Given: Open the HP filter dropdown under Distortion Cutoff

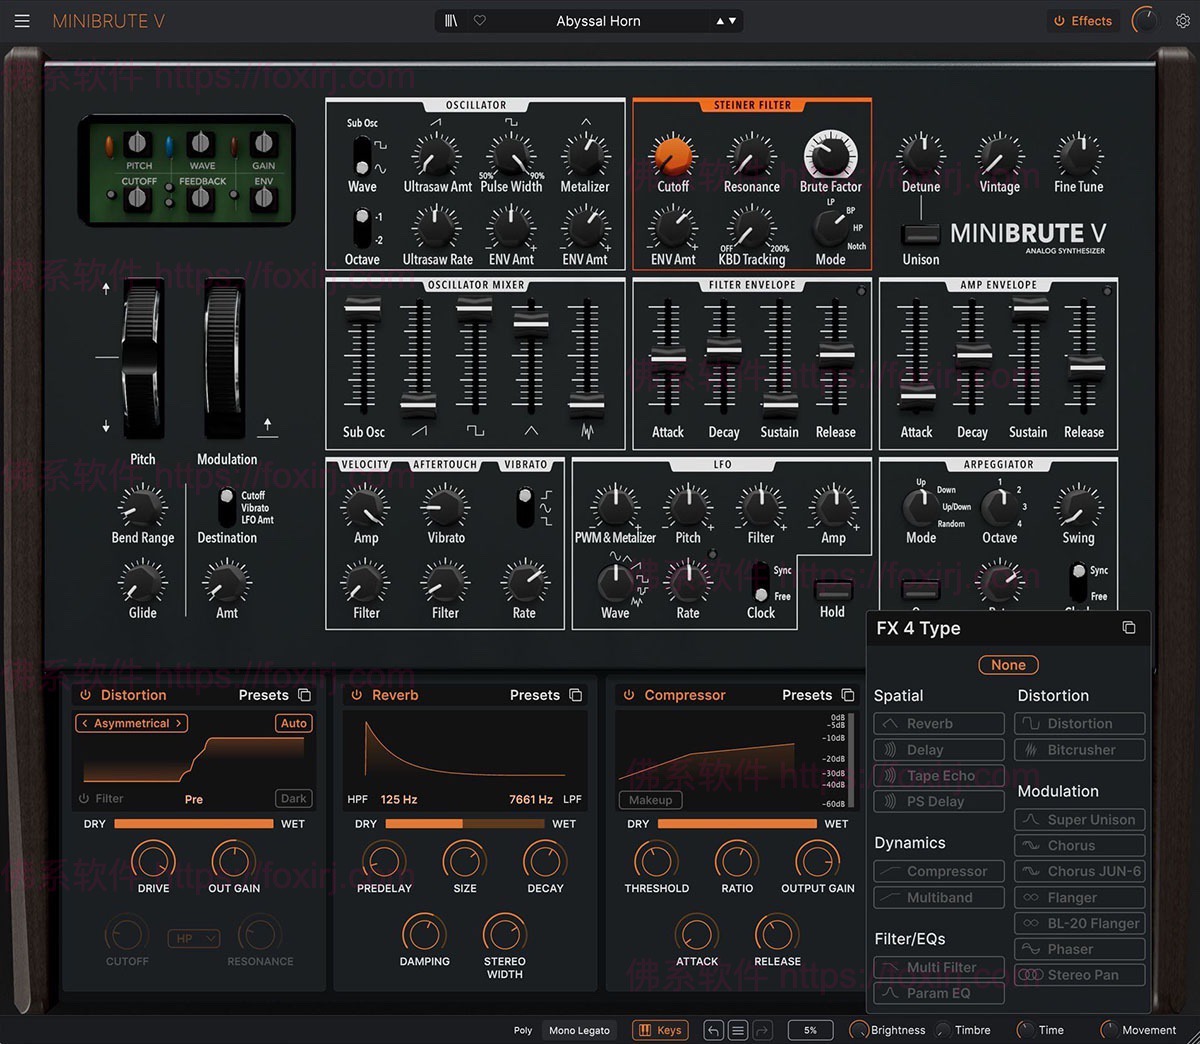Looking at the screenshot, I should 194,938.
